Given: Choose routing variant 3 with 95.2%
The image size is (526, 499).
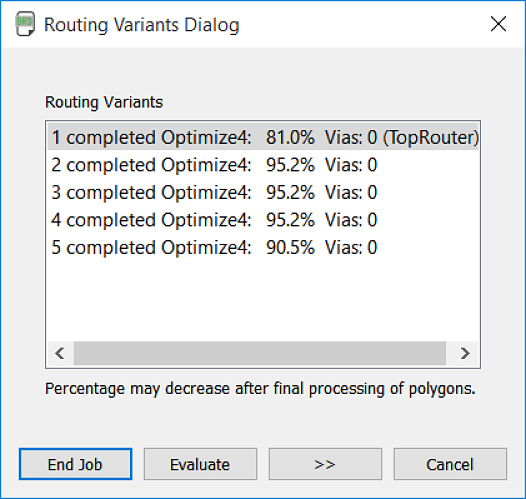Looking at the screenshot, I should click(x=263, y=192).
